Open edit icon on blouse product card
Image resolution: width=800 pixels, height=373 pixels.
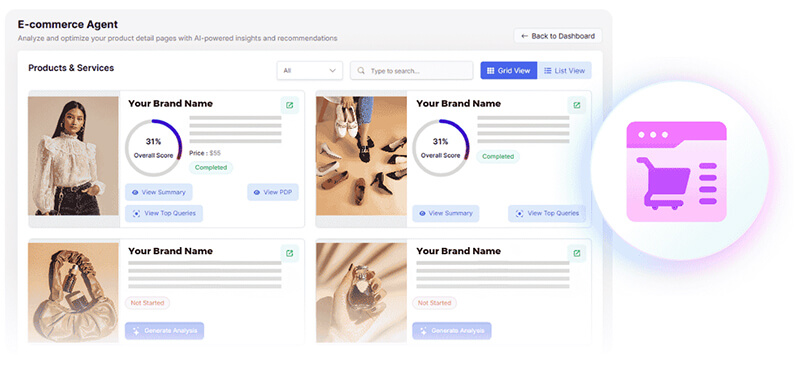pyautogui.click(x=289, y=105)
